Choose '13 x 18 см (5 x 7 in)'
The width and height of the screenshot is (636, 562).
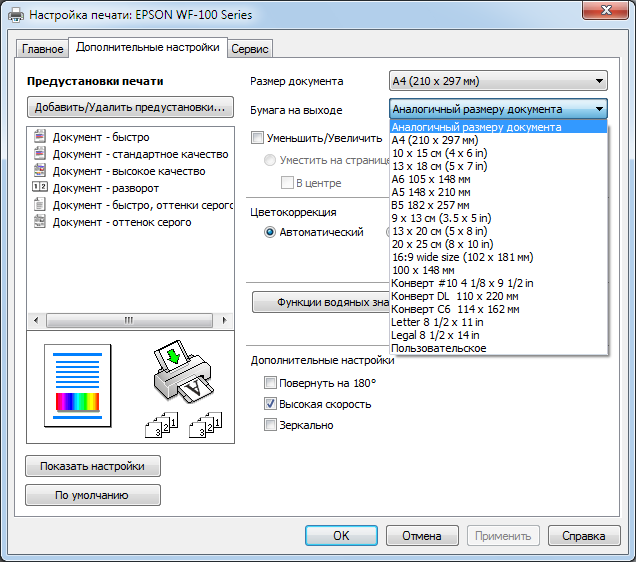498,166
